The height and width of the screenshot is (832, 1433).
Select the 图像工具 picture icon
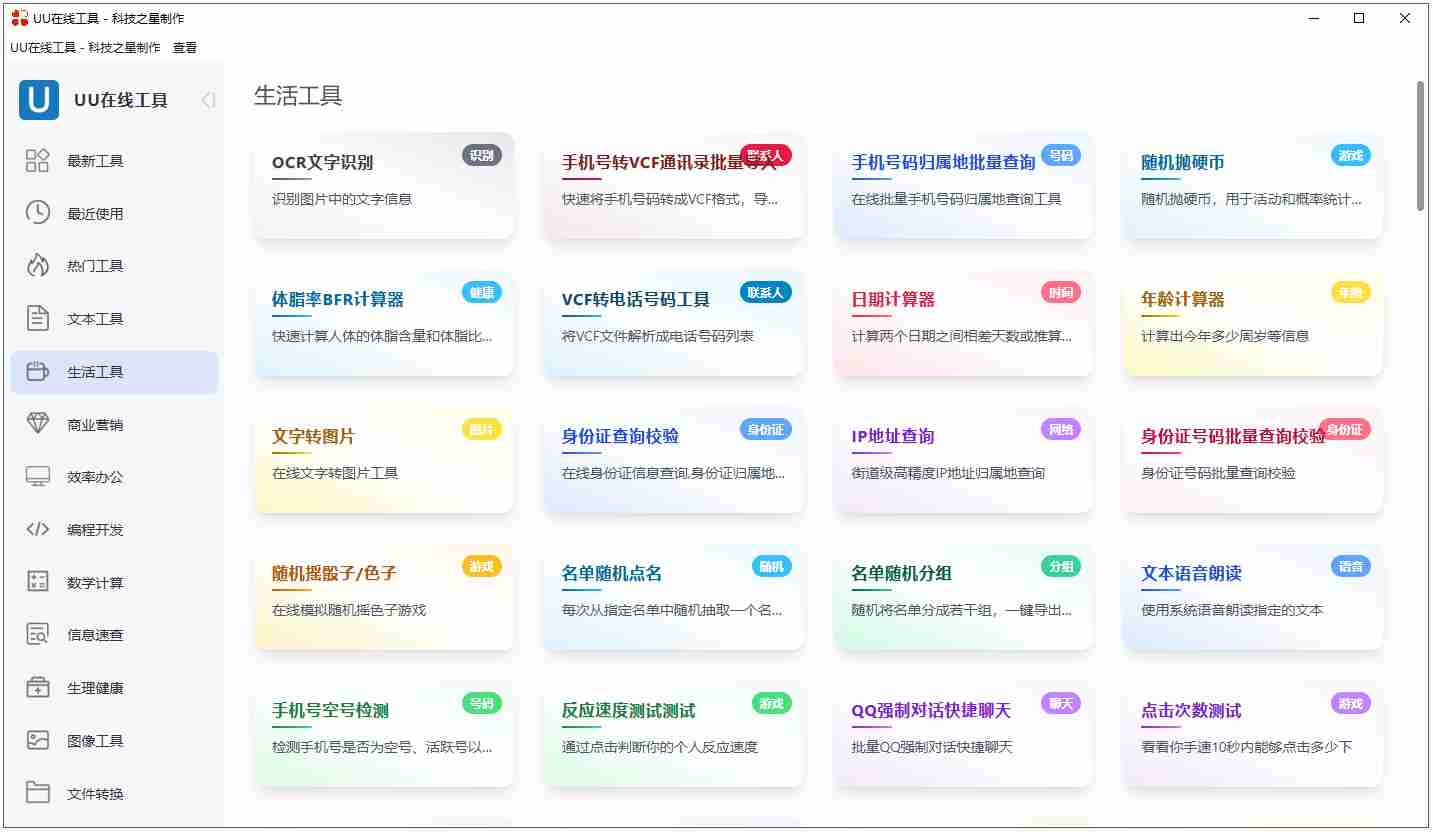click(37, 740)
